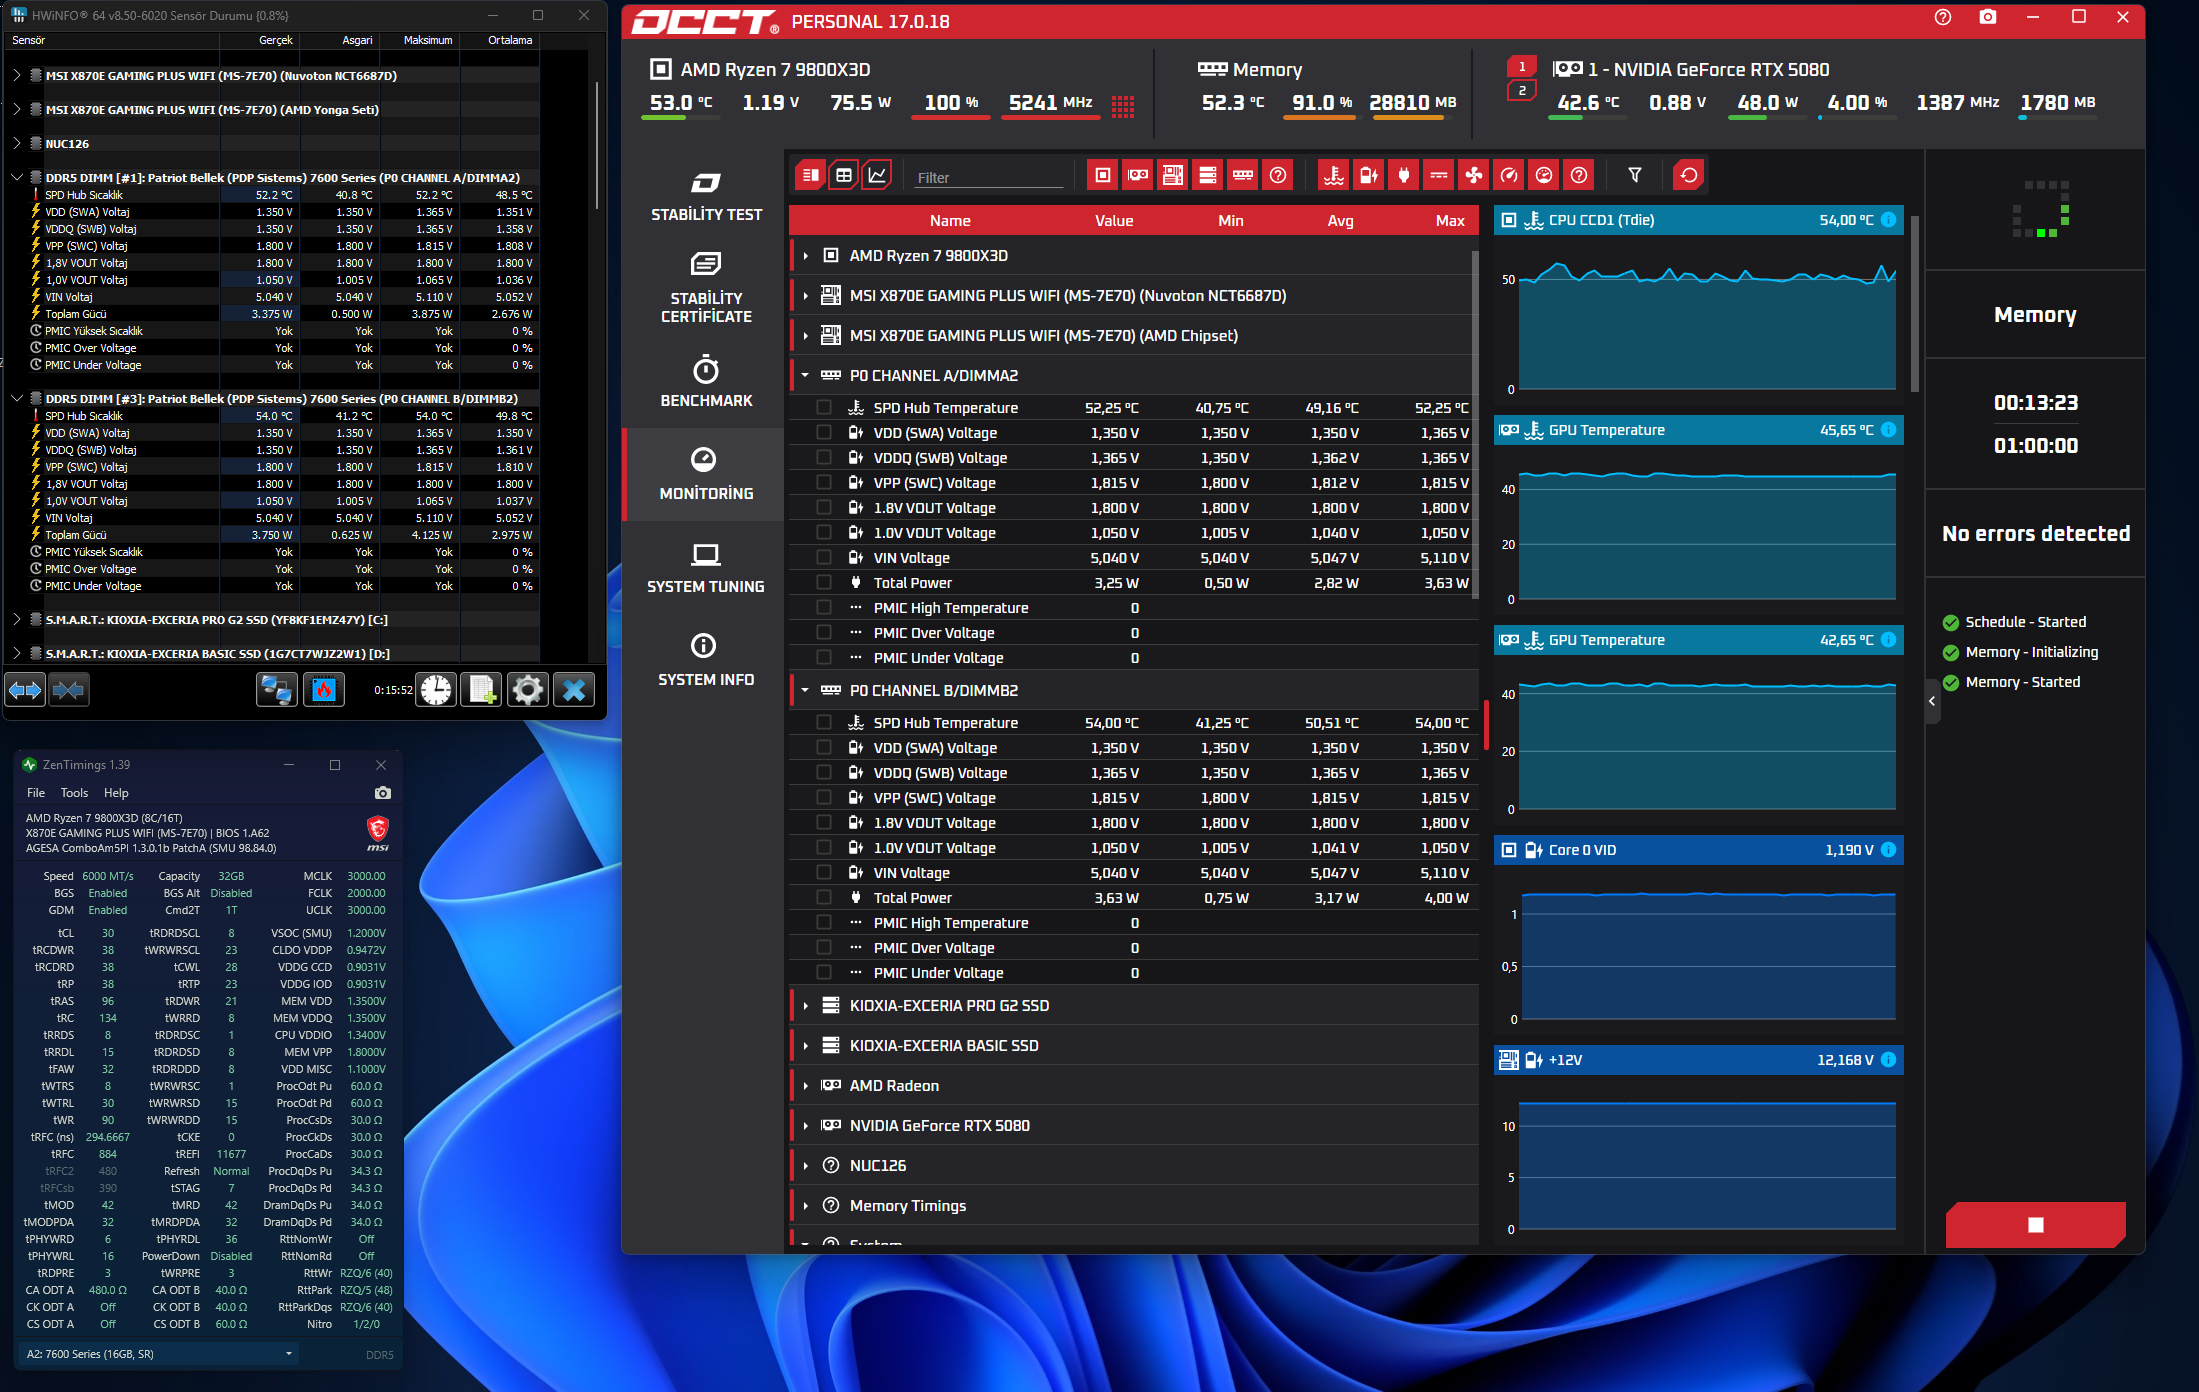Stop the running OCCT memory test

[2035, 1225]
